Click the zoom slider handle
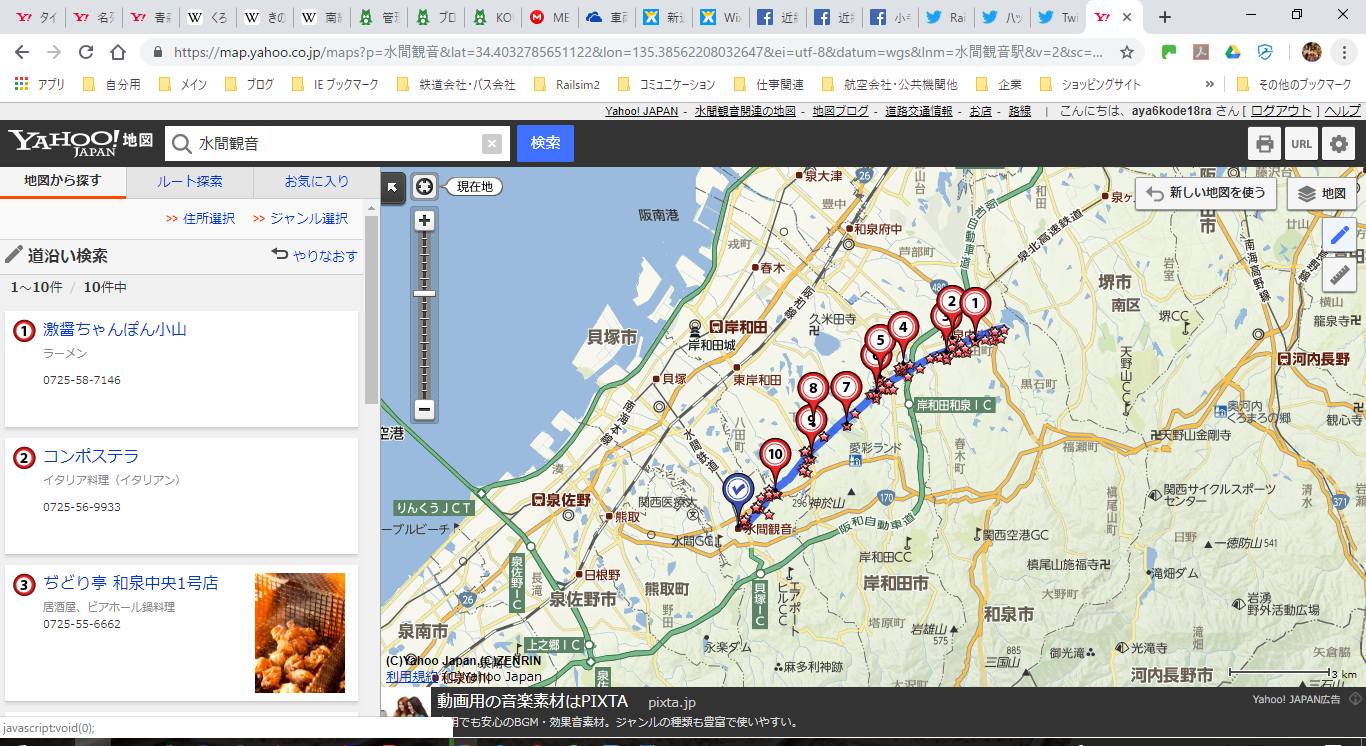 coord(425,293)
